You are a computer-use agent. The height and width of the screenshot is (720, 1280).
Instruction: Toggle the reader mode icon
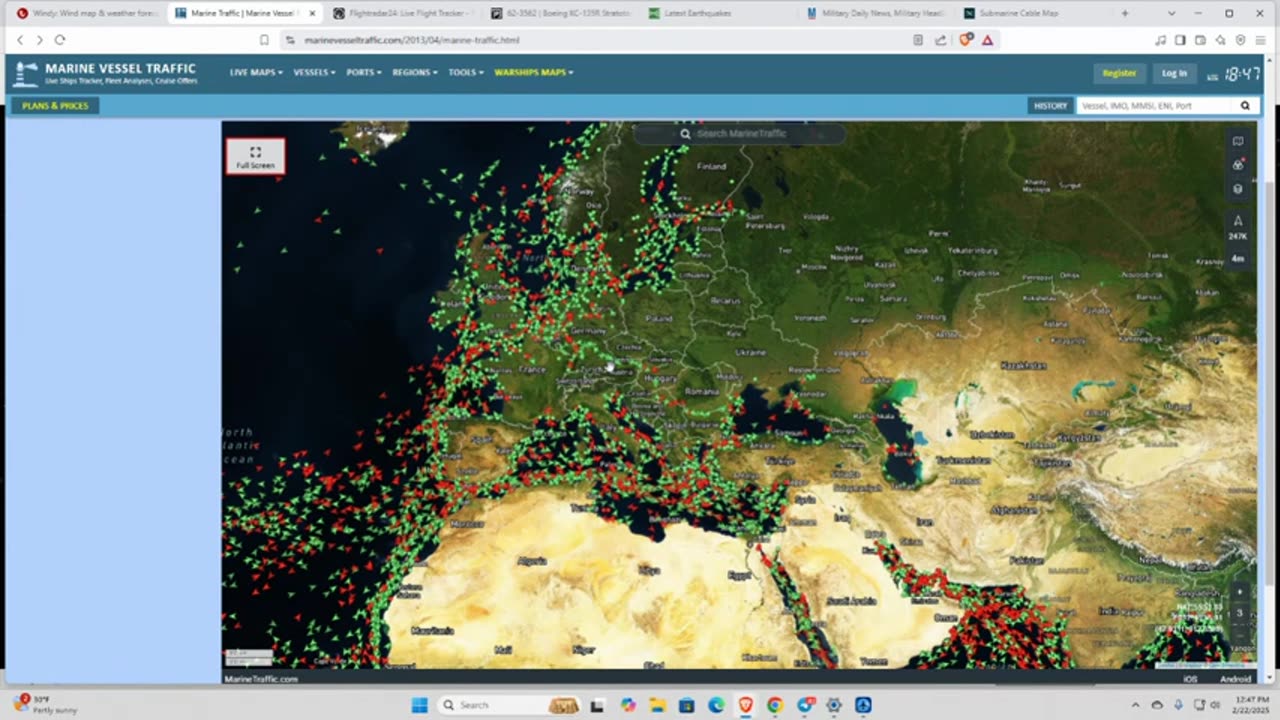(x=918, y=40)
